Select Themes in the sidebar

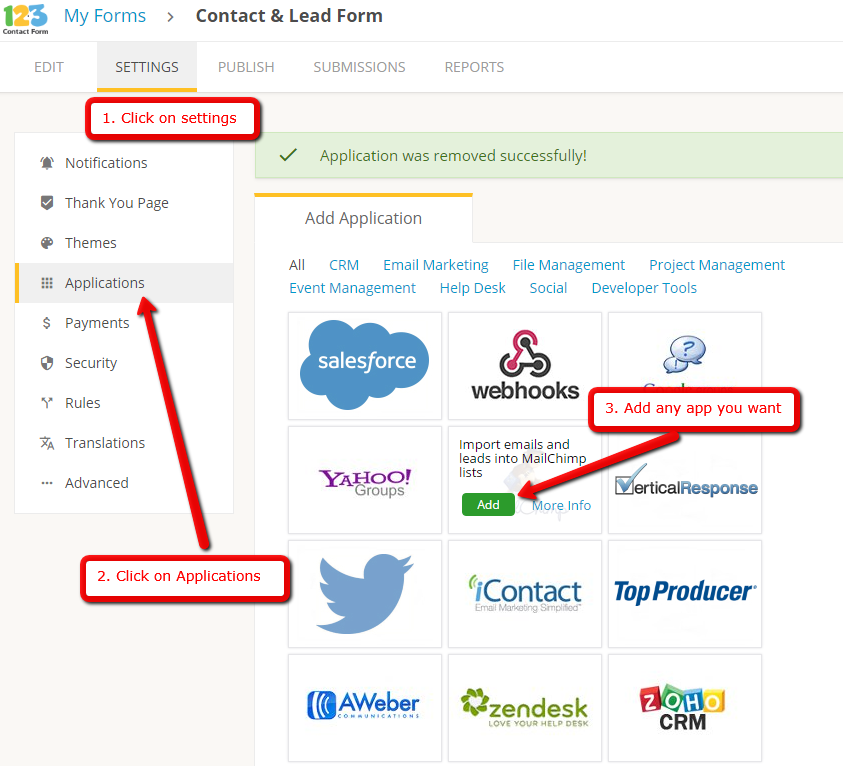[124, 243]
